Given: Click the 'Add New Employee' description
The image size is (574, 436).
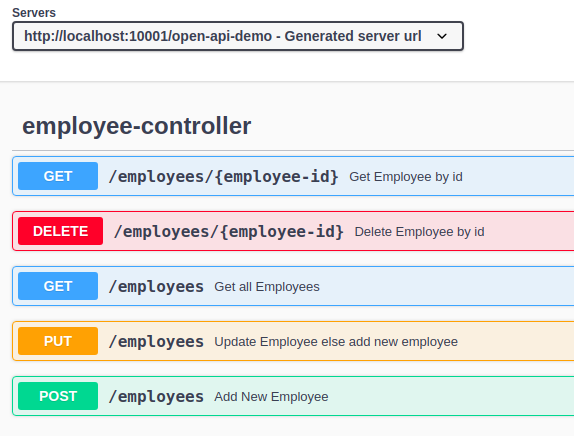Looking at the screenshot, I should pyautogui.click(x=271, y=396).
